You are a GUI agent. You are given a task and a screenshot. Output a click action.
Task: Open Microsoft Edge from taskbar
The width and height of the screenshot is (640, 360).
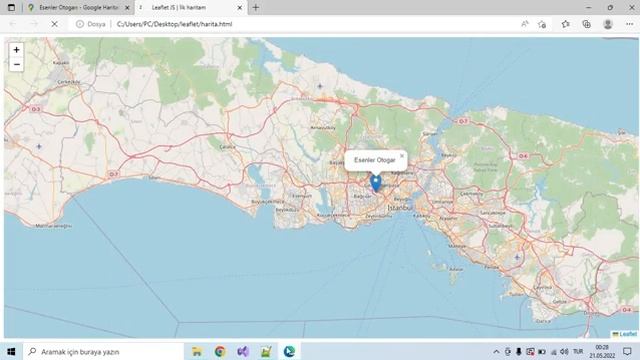pyautogui.click(x=289, y=351)
